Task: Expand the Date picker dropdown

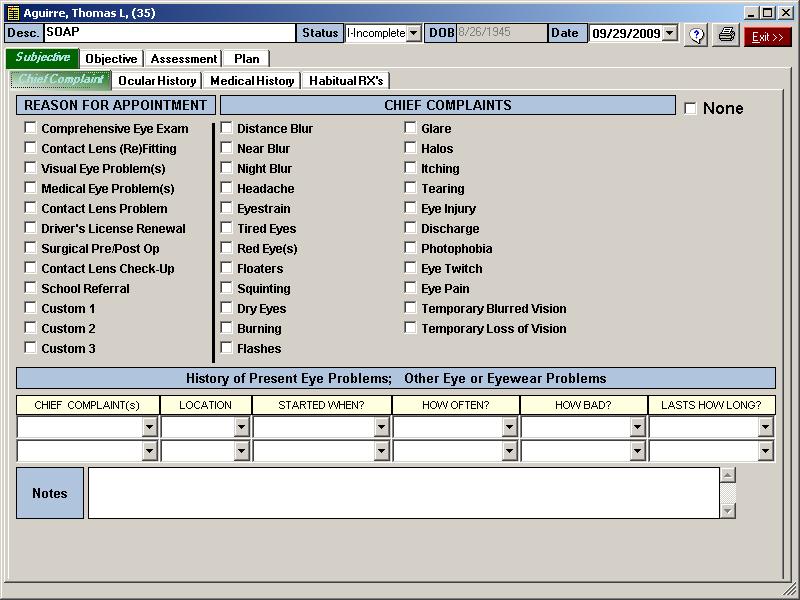Action: [669, 33]
